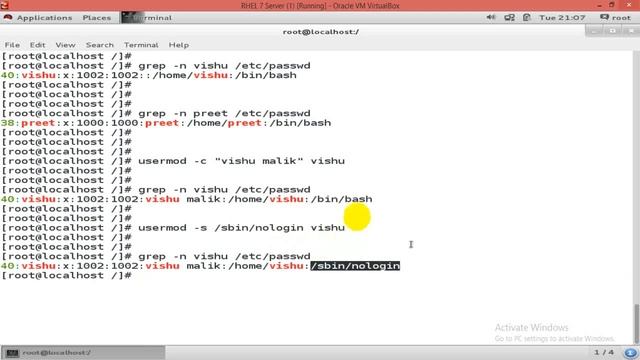Click the clipboard icon beside the clock
The width and height of the screenshot is (640, 360).
[x=527, y=17]
